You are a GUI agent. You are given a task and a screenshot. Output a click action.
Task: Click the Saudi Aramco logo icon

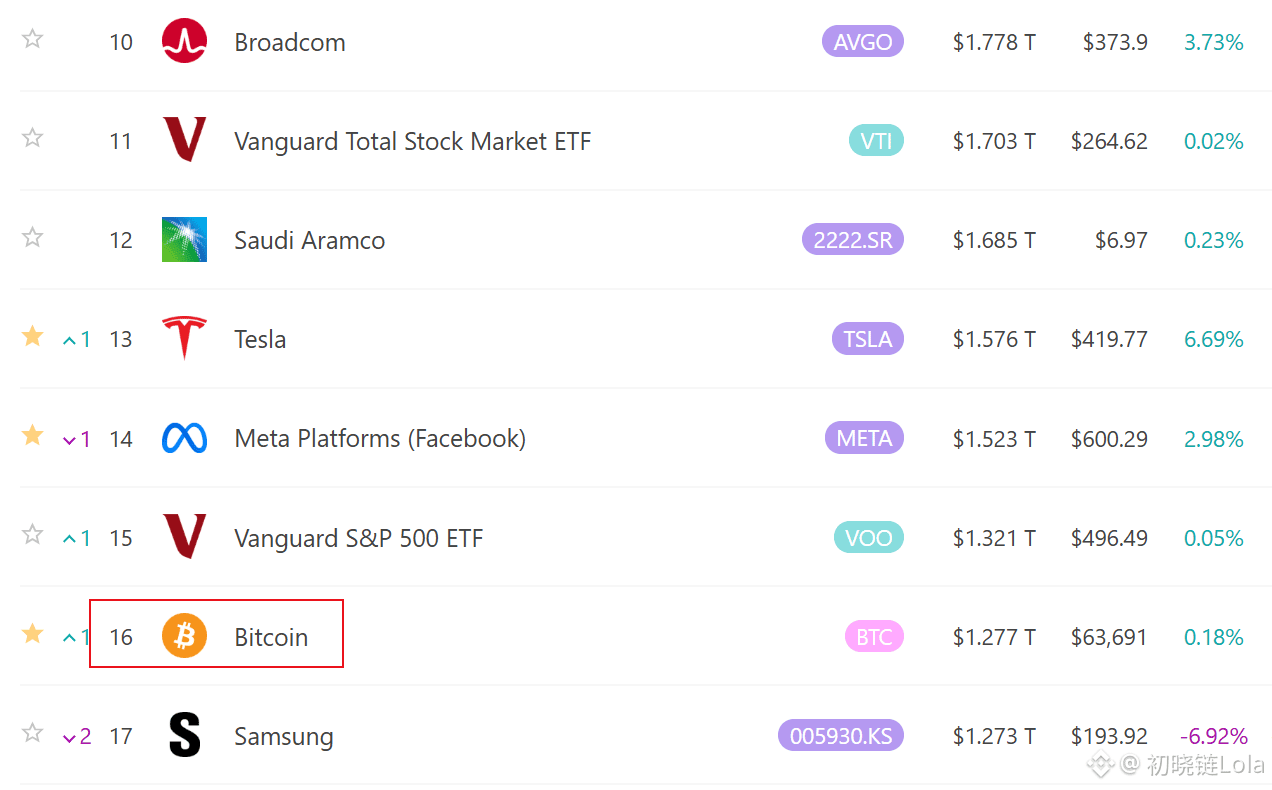click(184, 239)
